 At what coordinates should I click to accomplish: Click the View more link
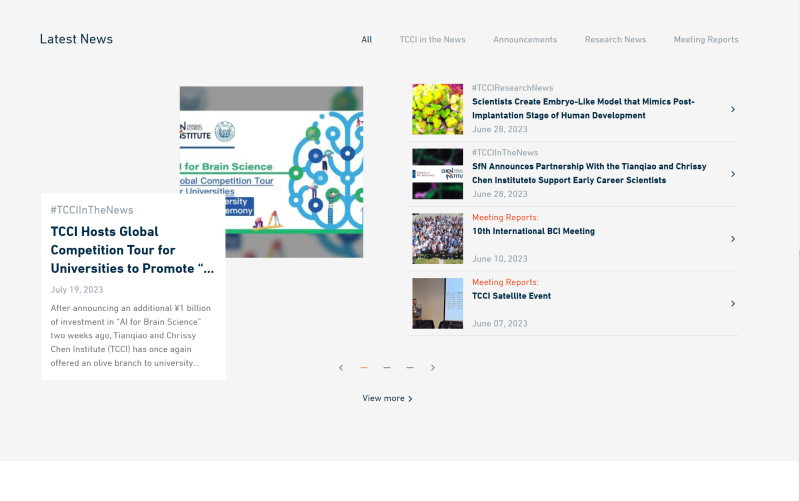tap(387, 398)
